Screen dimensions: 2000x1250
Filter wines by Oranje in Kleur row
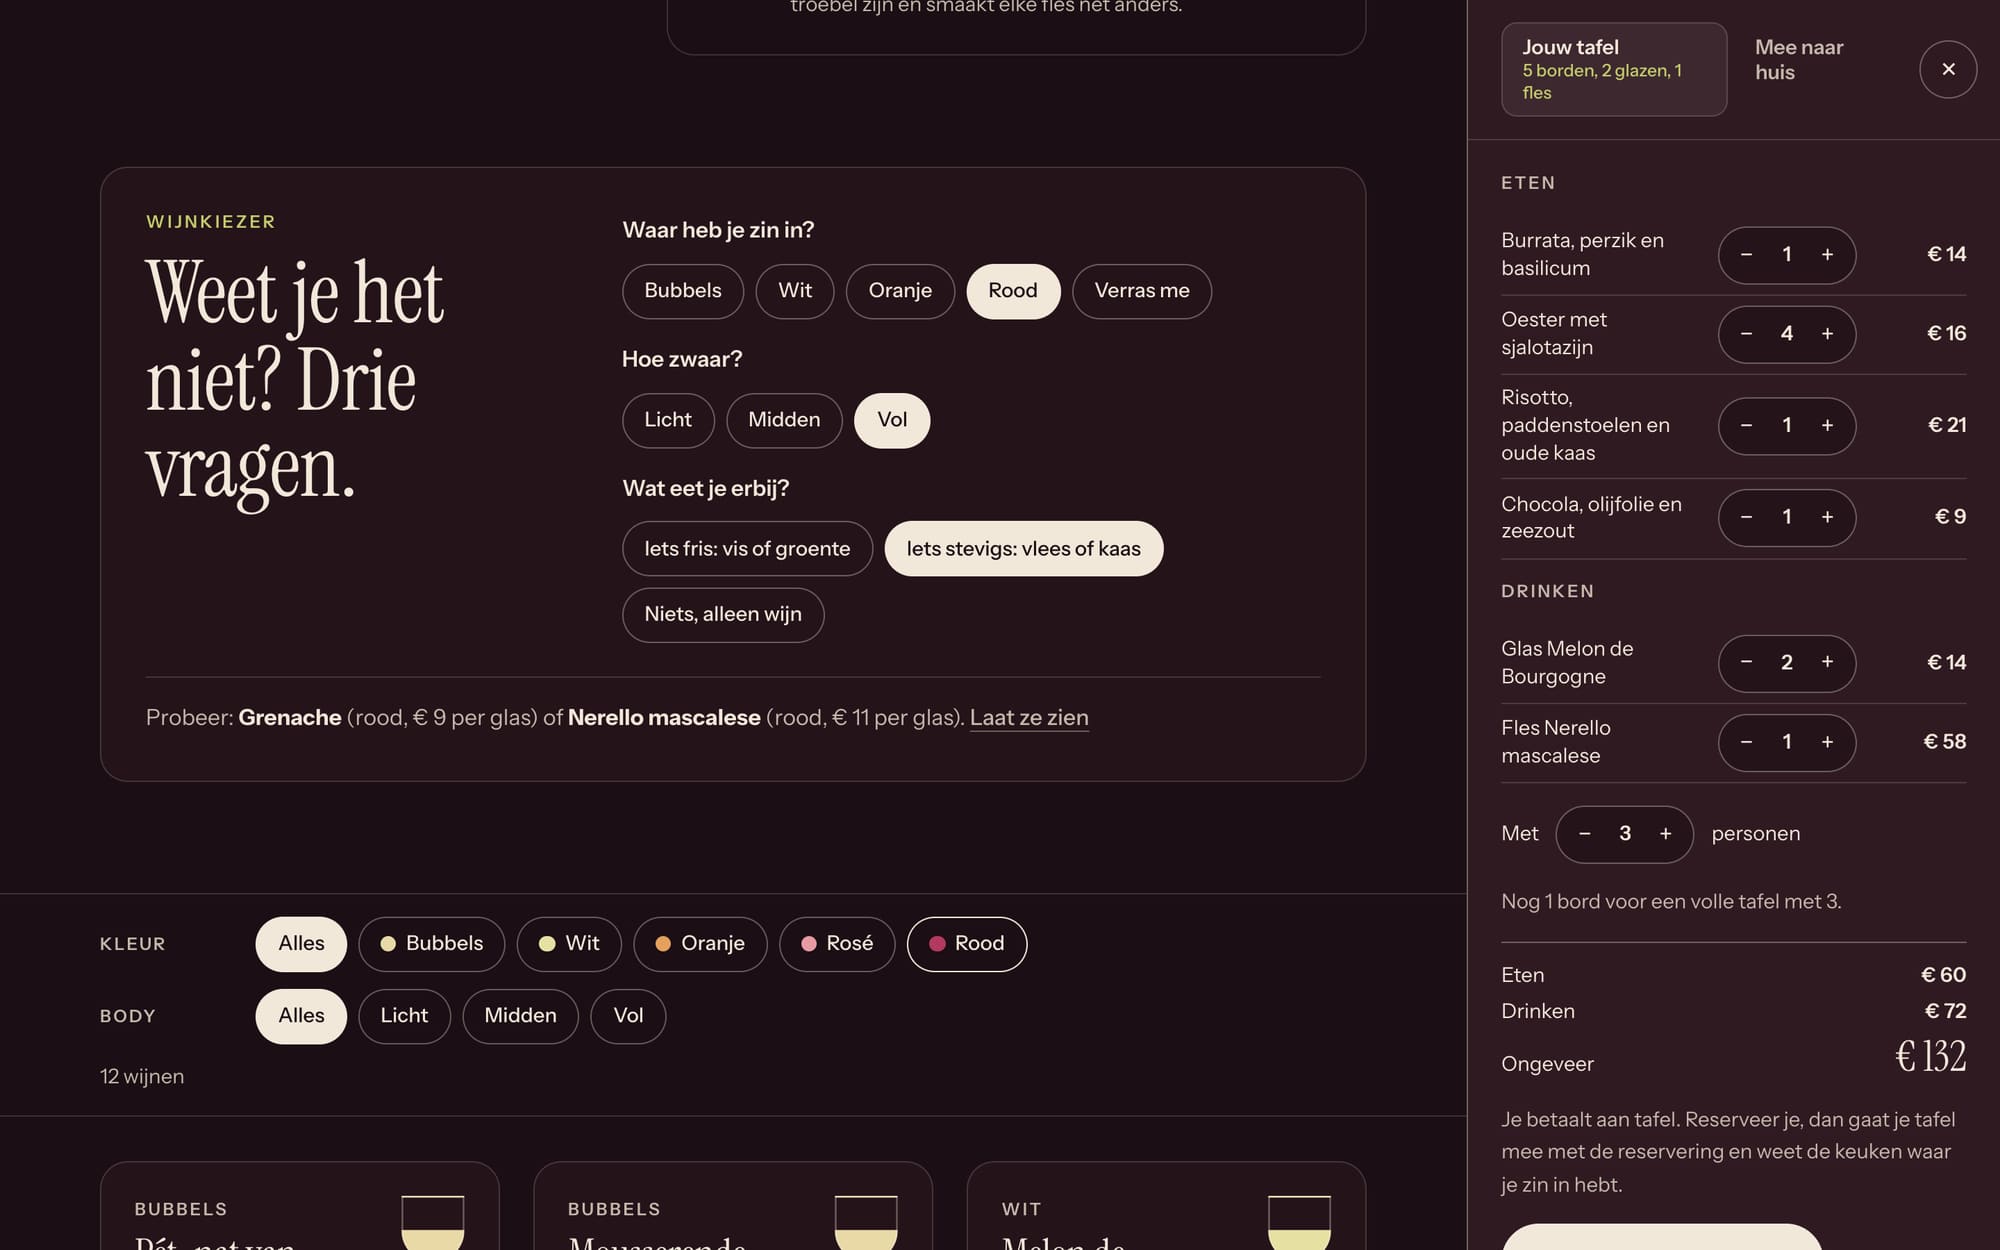[x=700, y=944]
